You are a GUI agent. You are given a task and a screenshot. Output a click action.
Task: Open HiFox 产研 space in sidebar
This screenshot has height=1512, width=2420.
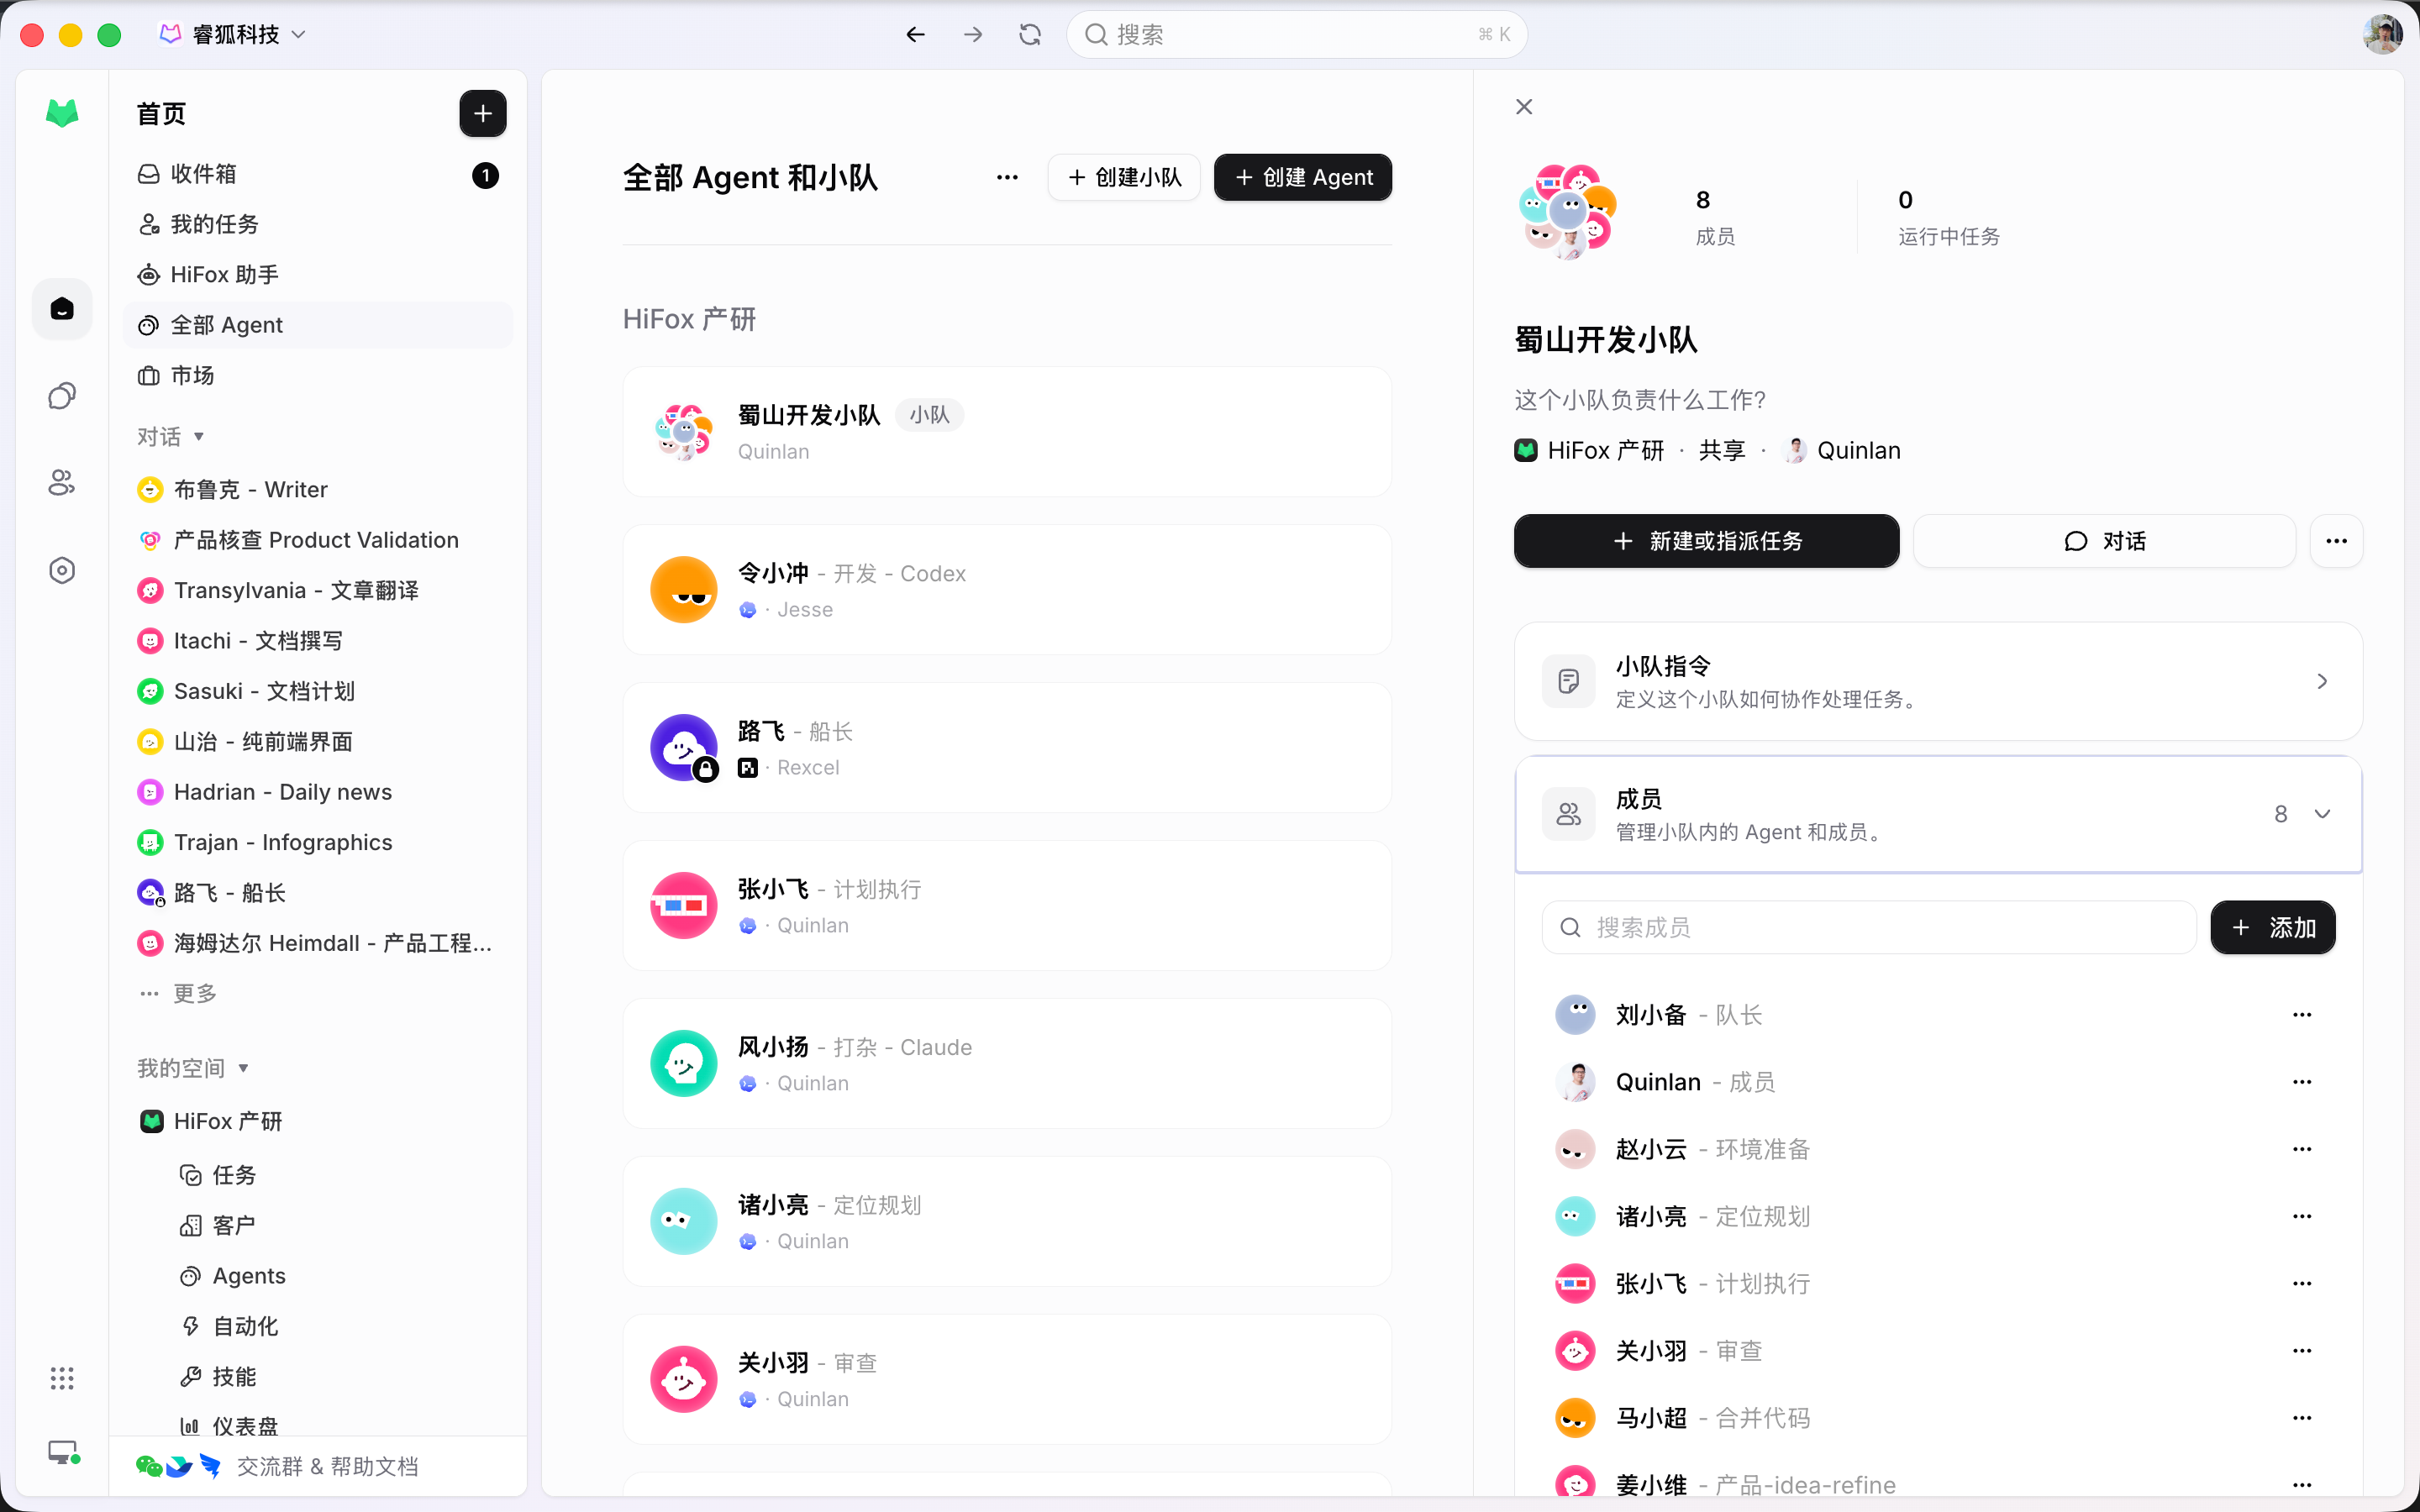(318, 1122)
